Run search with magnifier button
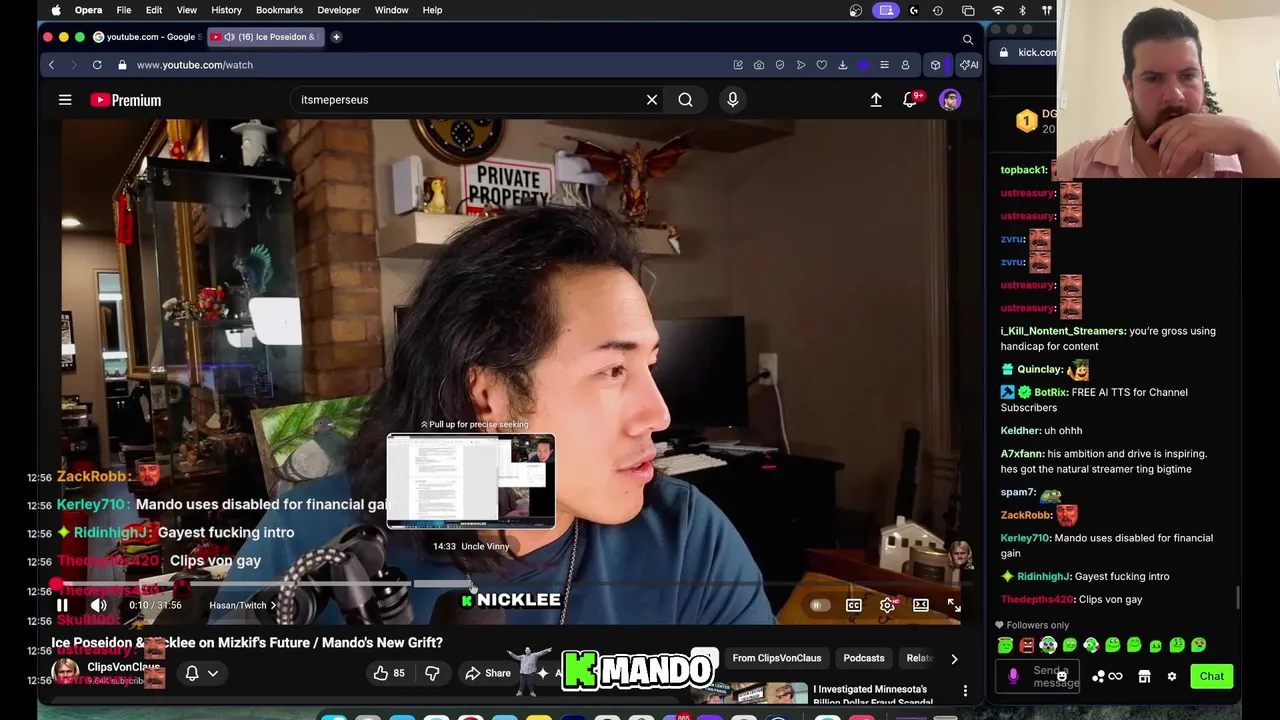The width and height of the screenshot is (1280, 720). pos(685,100)
